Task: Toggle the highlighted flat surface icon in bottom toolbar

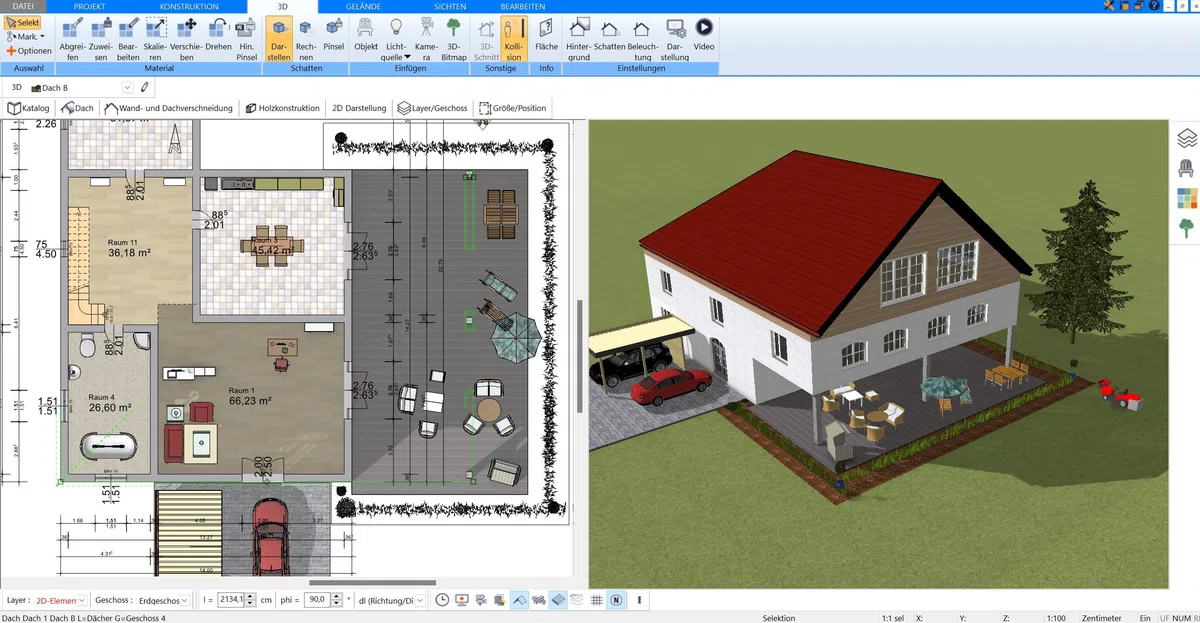Action: click(x=559, y=600)
